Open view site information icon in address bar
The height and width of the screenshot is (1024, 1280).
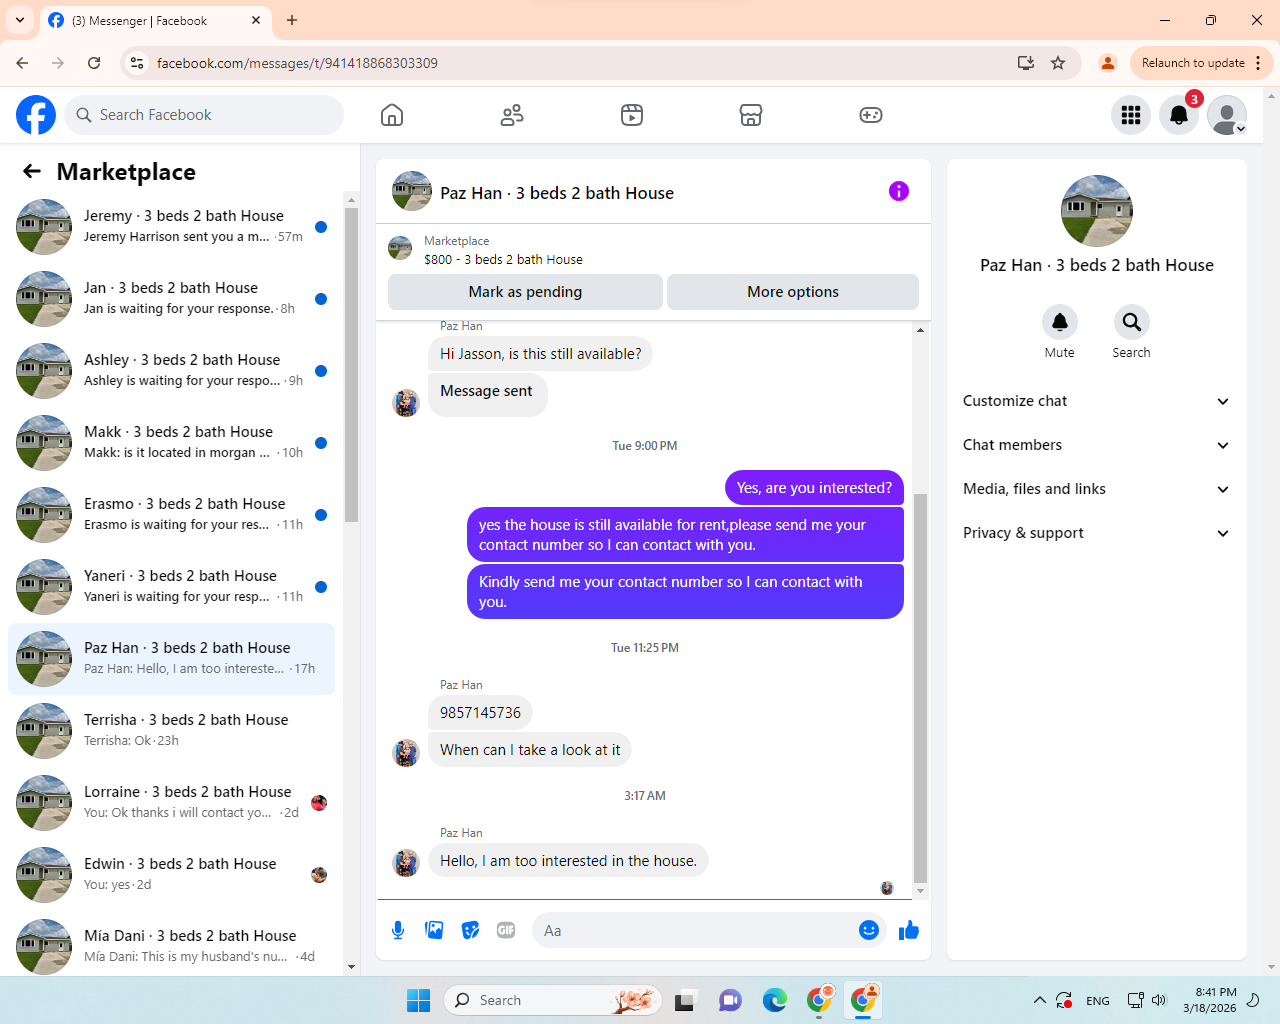(137, 63)
